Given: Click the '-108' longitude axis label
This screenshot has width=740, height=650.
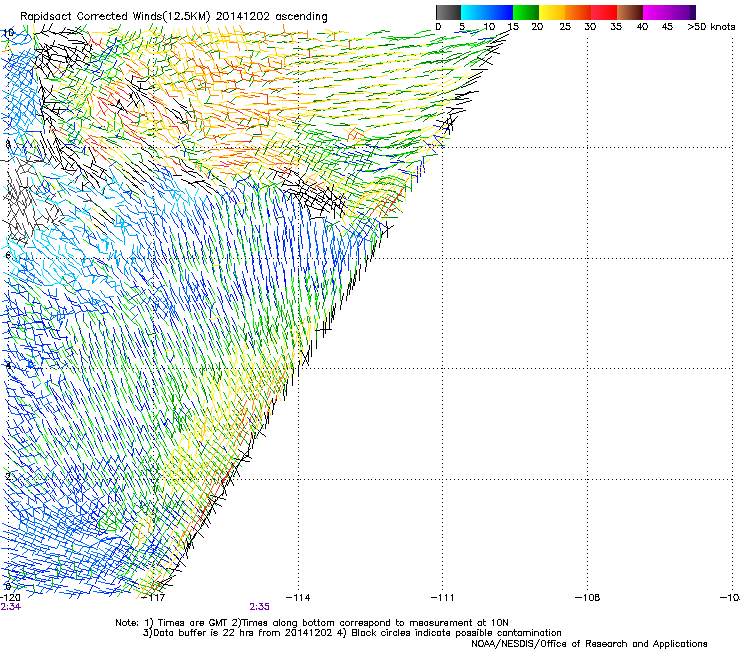Looking at the screenshot, I should coord(588,598).
